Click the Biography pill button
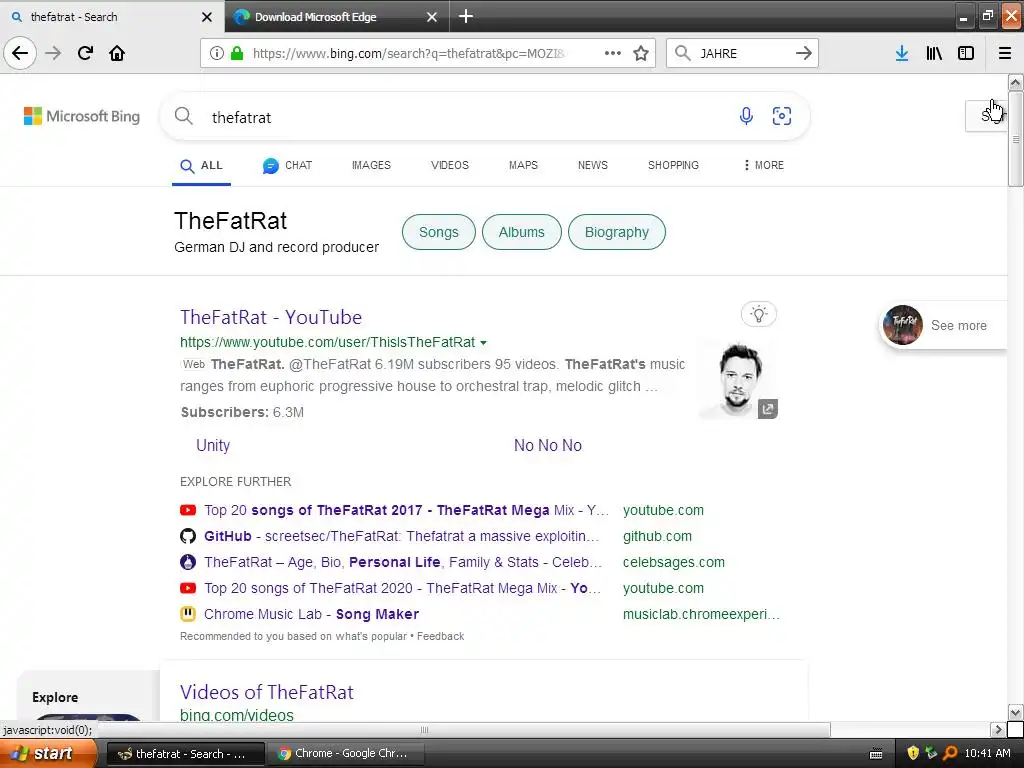The width and height of the screenshot is (1024, 768). pyautogui.click(x=617, y=232)
